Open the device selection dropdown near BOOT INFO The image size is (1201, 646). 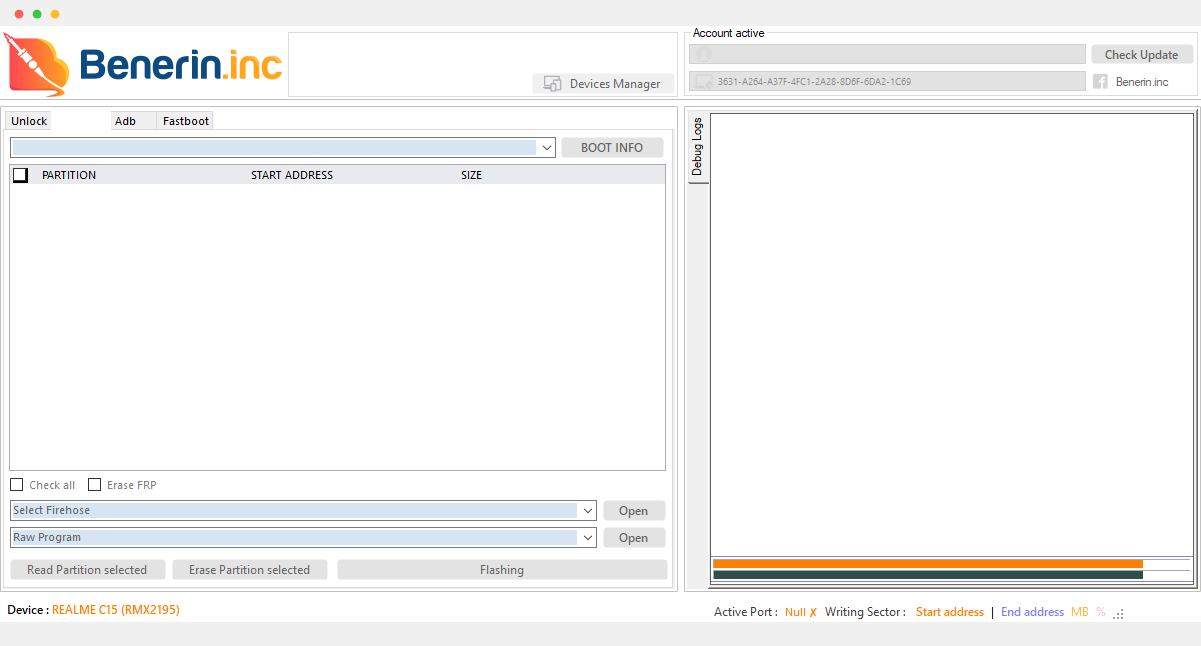(546, 147)
